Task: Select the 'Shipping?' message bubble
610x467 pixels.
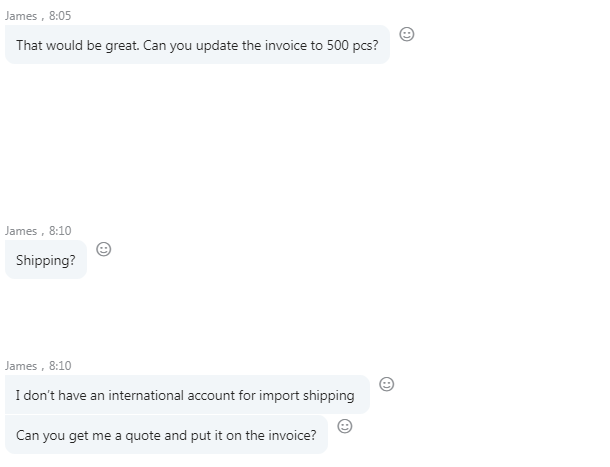Action: [46, 260]
